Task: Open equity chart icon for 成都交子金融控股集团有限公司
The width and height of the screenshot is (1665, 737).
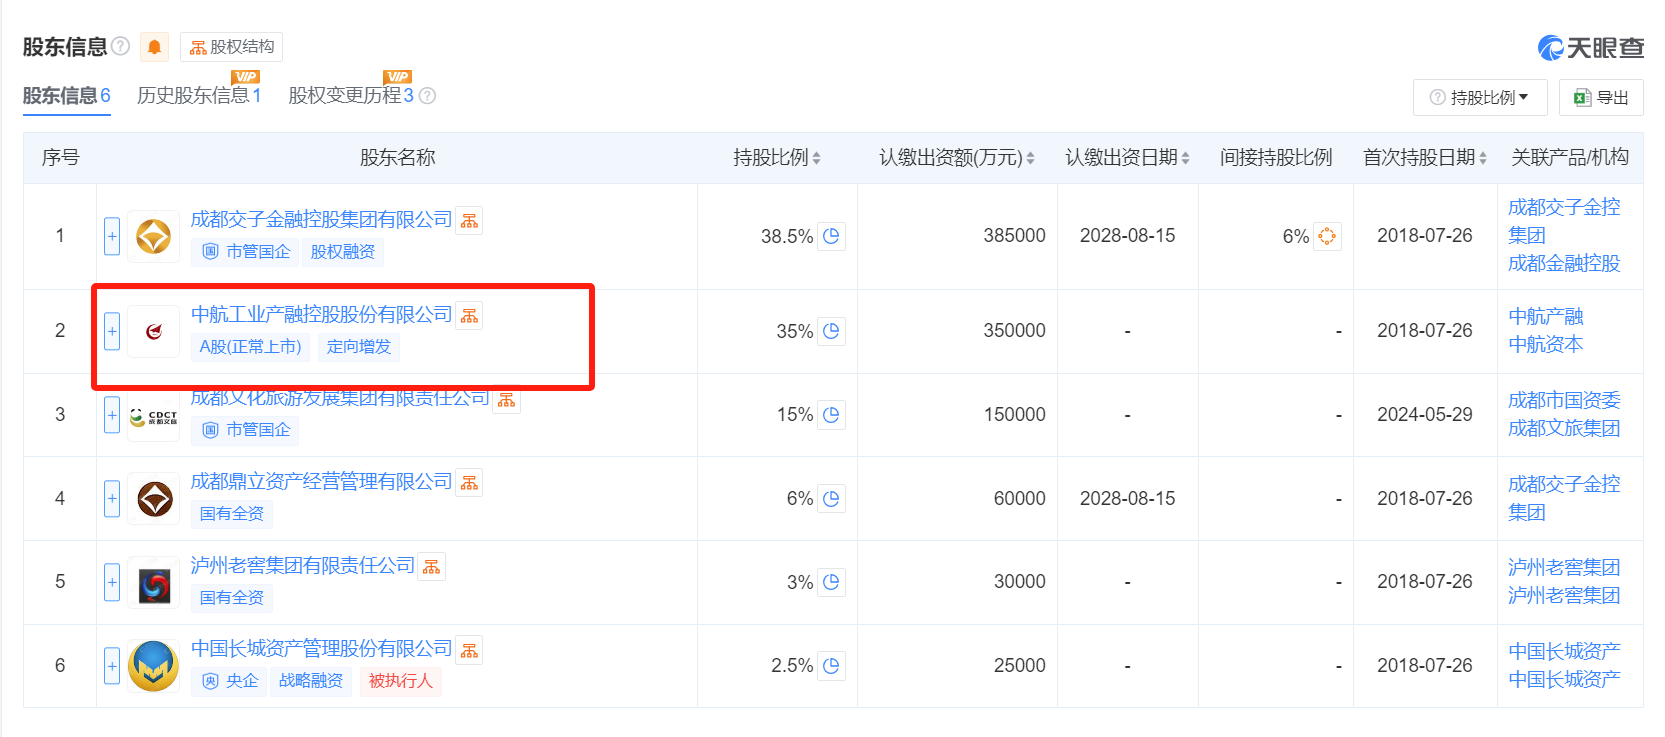Action: [x=469, y=220]
